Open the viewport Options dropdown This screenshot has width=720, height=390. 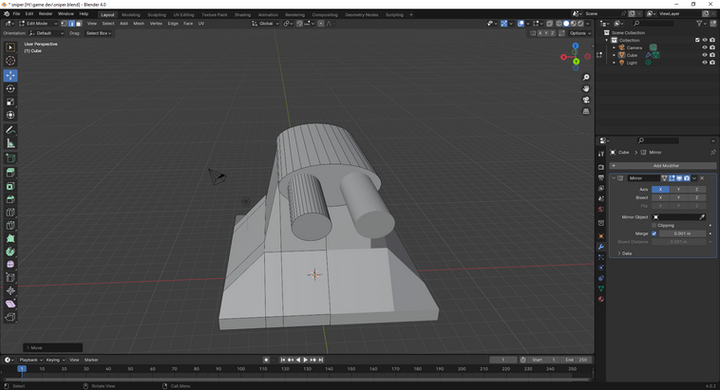coord(579,33)
